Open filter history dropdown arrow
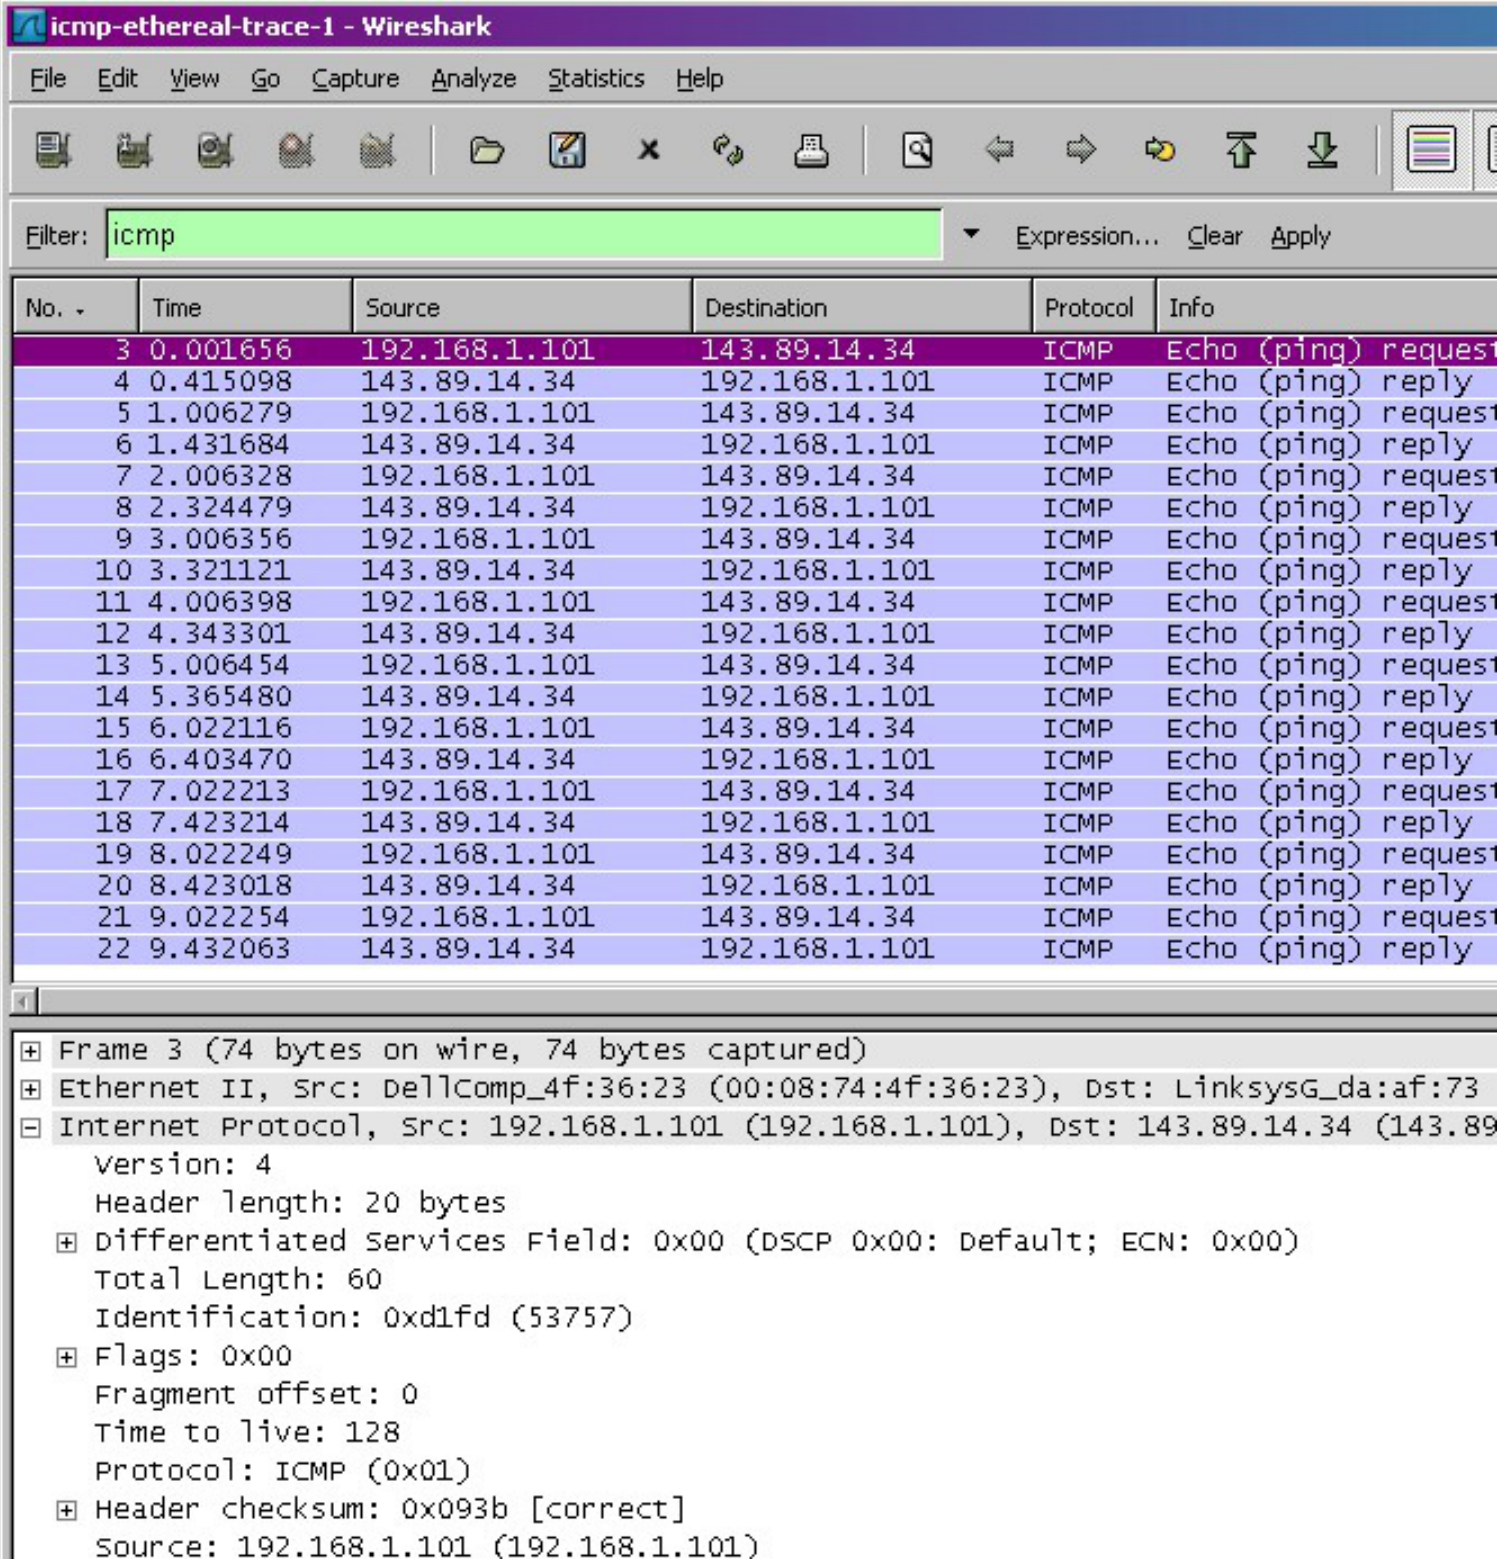The image size is (1500, 1564). point(971,235)
